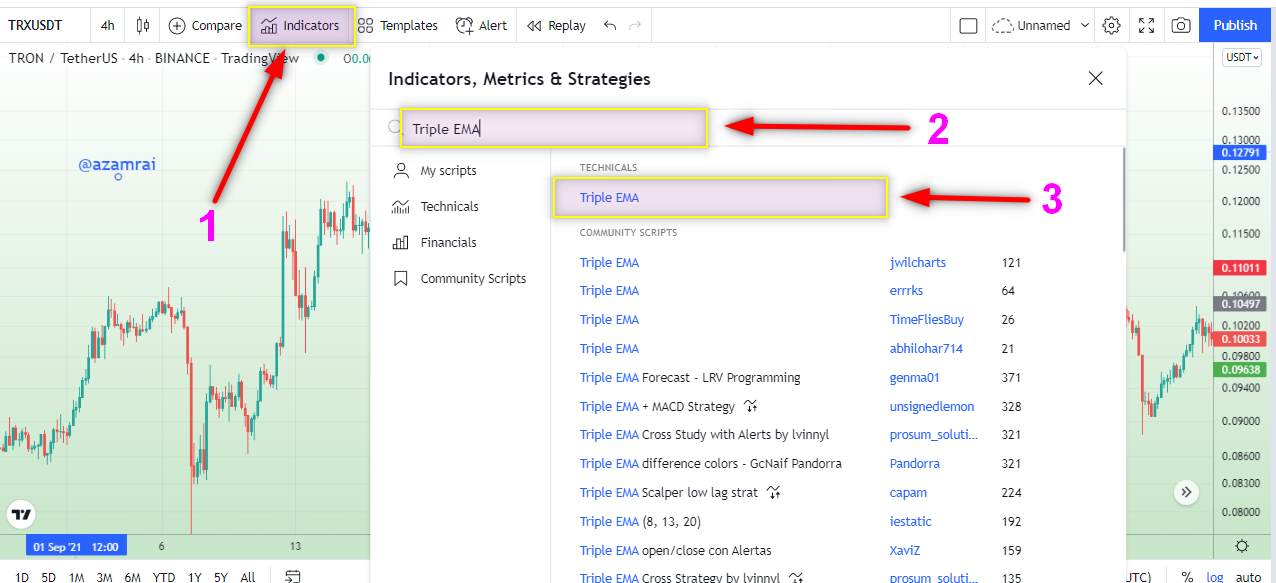
Task: Close the Indicators, Metrics & Strategies dialog
Action: click(x=1096, y=78)
